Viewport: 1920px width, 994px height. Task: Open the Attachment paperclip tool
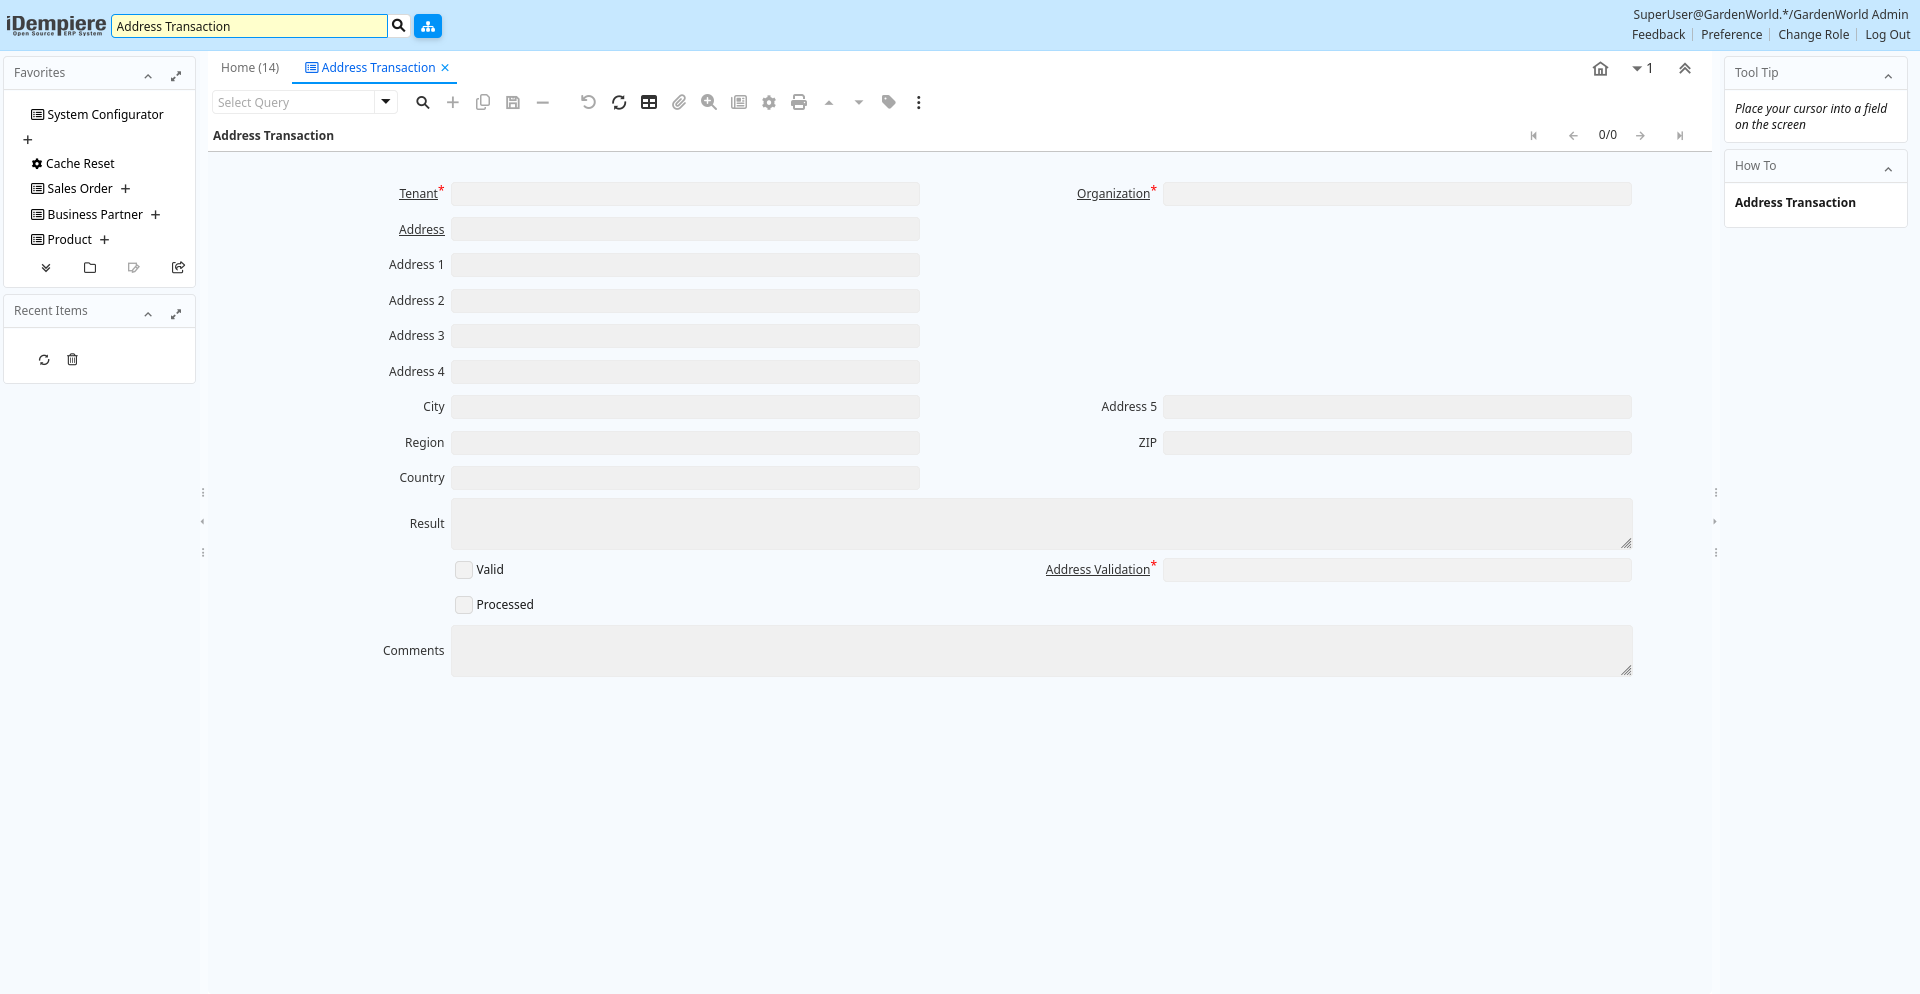coord(679,103)
